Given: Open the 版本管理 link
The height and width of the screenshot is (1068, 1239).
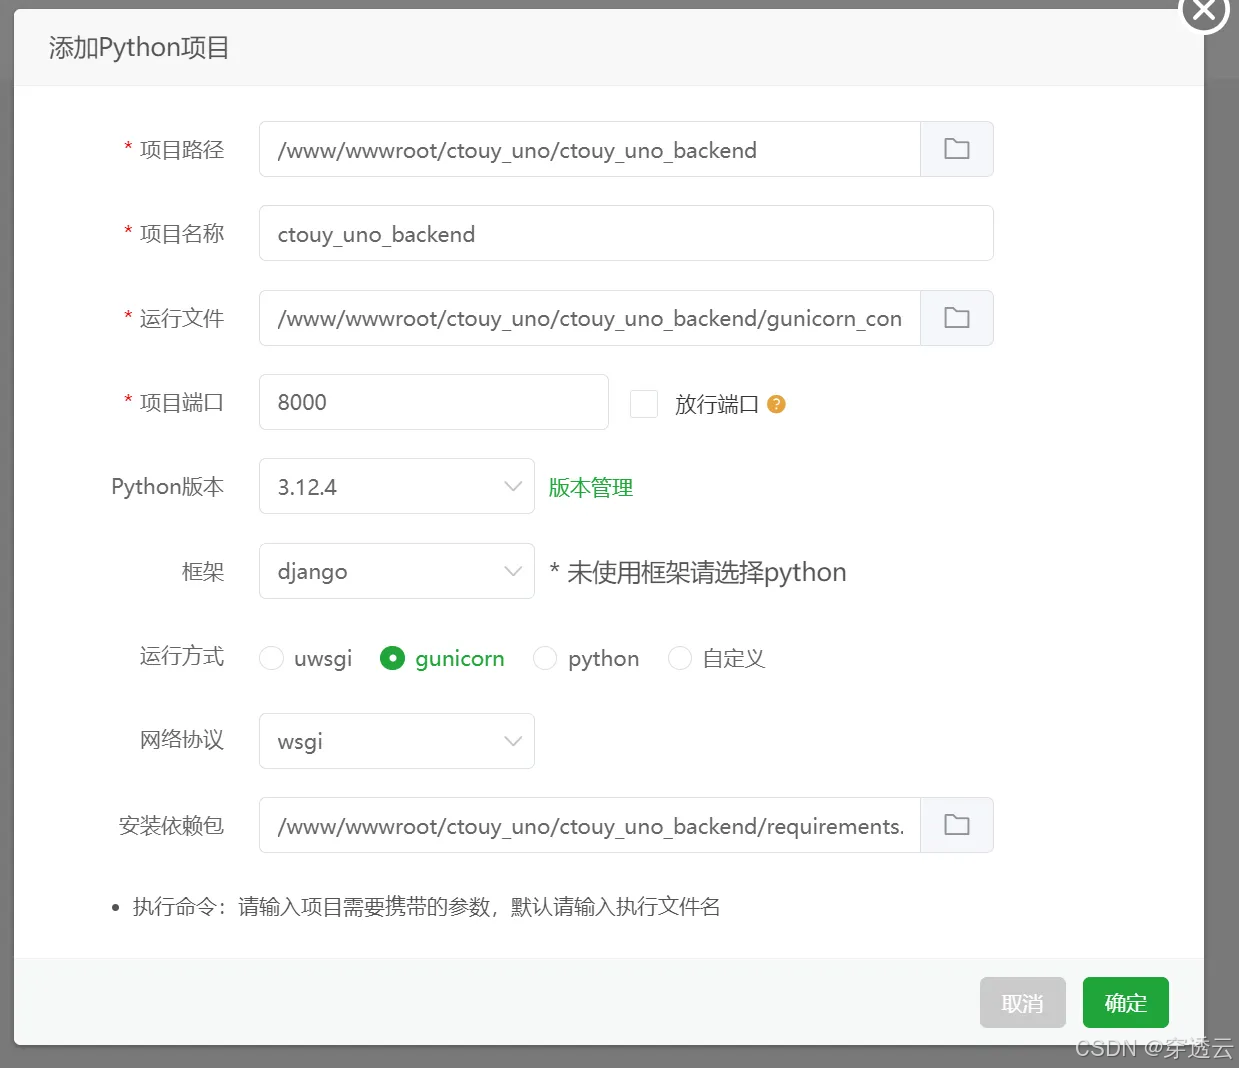Looking at the screenshot, I should coord(590,487).
